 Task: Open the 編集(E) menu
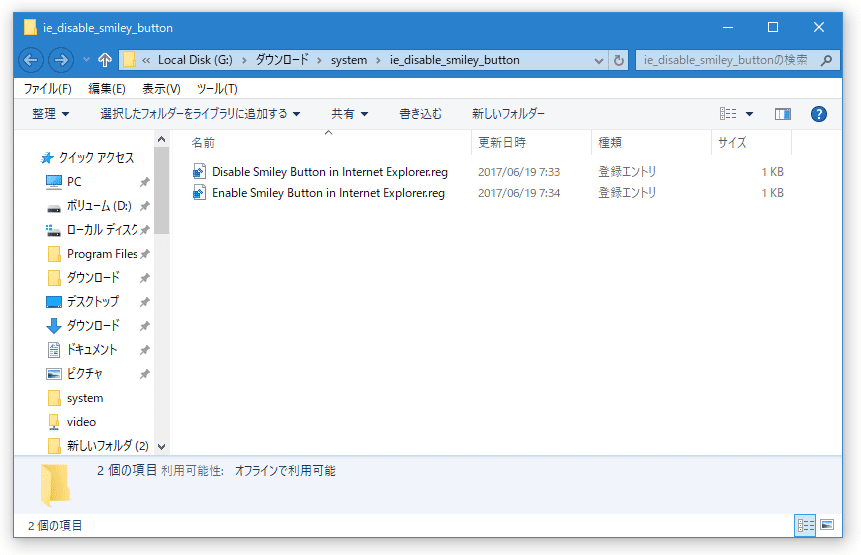[x=107, y=89]
